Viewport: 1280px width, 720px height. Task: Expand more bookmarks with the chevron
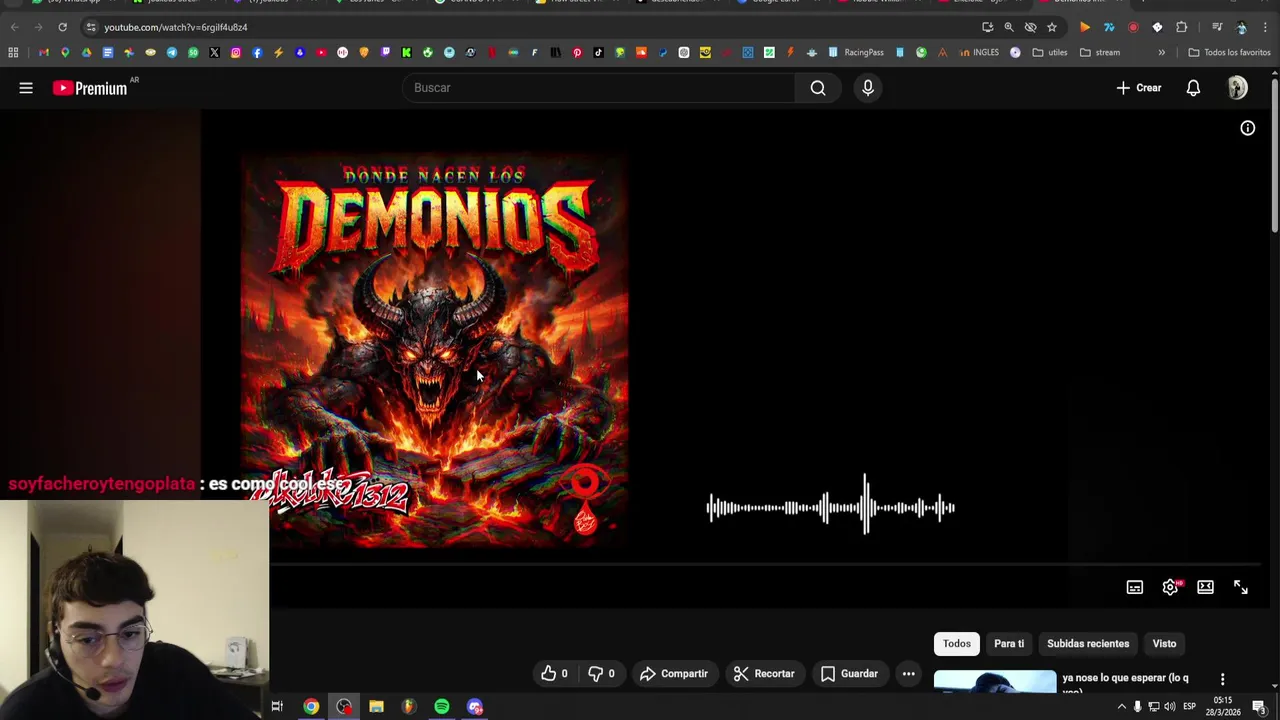pyautogui.click(x=1161, y=52)
